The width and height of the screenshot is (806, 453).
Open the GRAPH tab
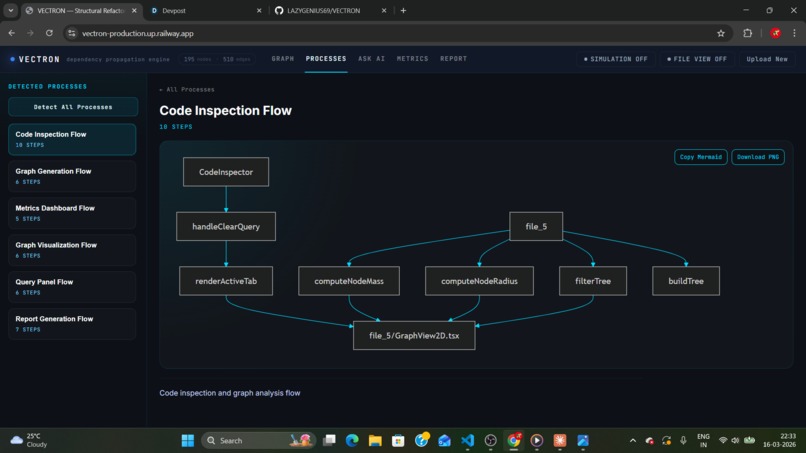pyautogui.click(x=283, y=59)
